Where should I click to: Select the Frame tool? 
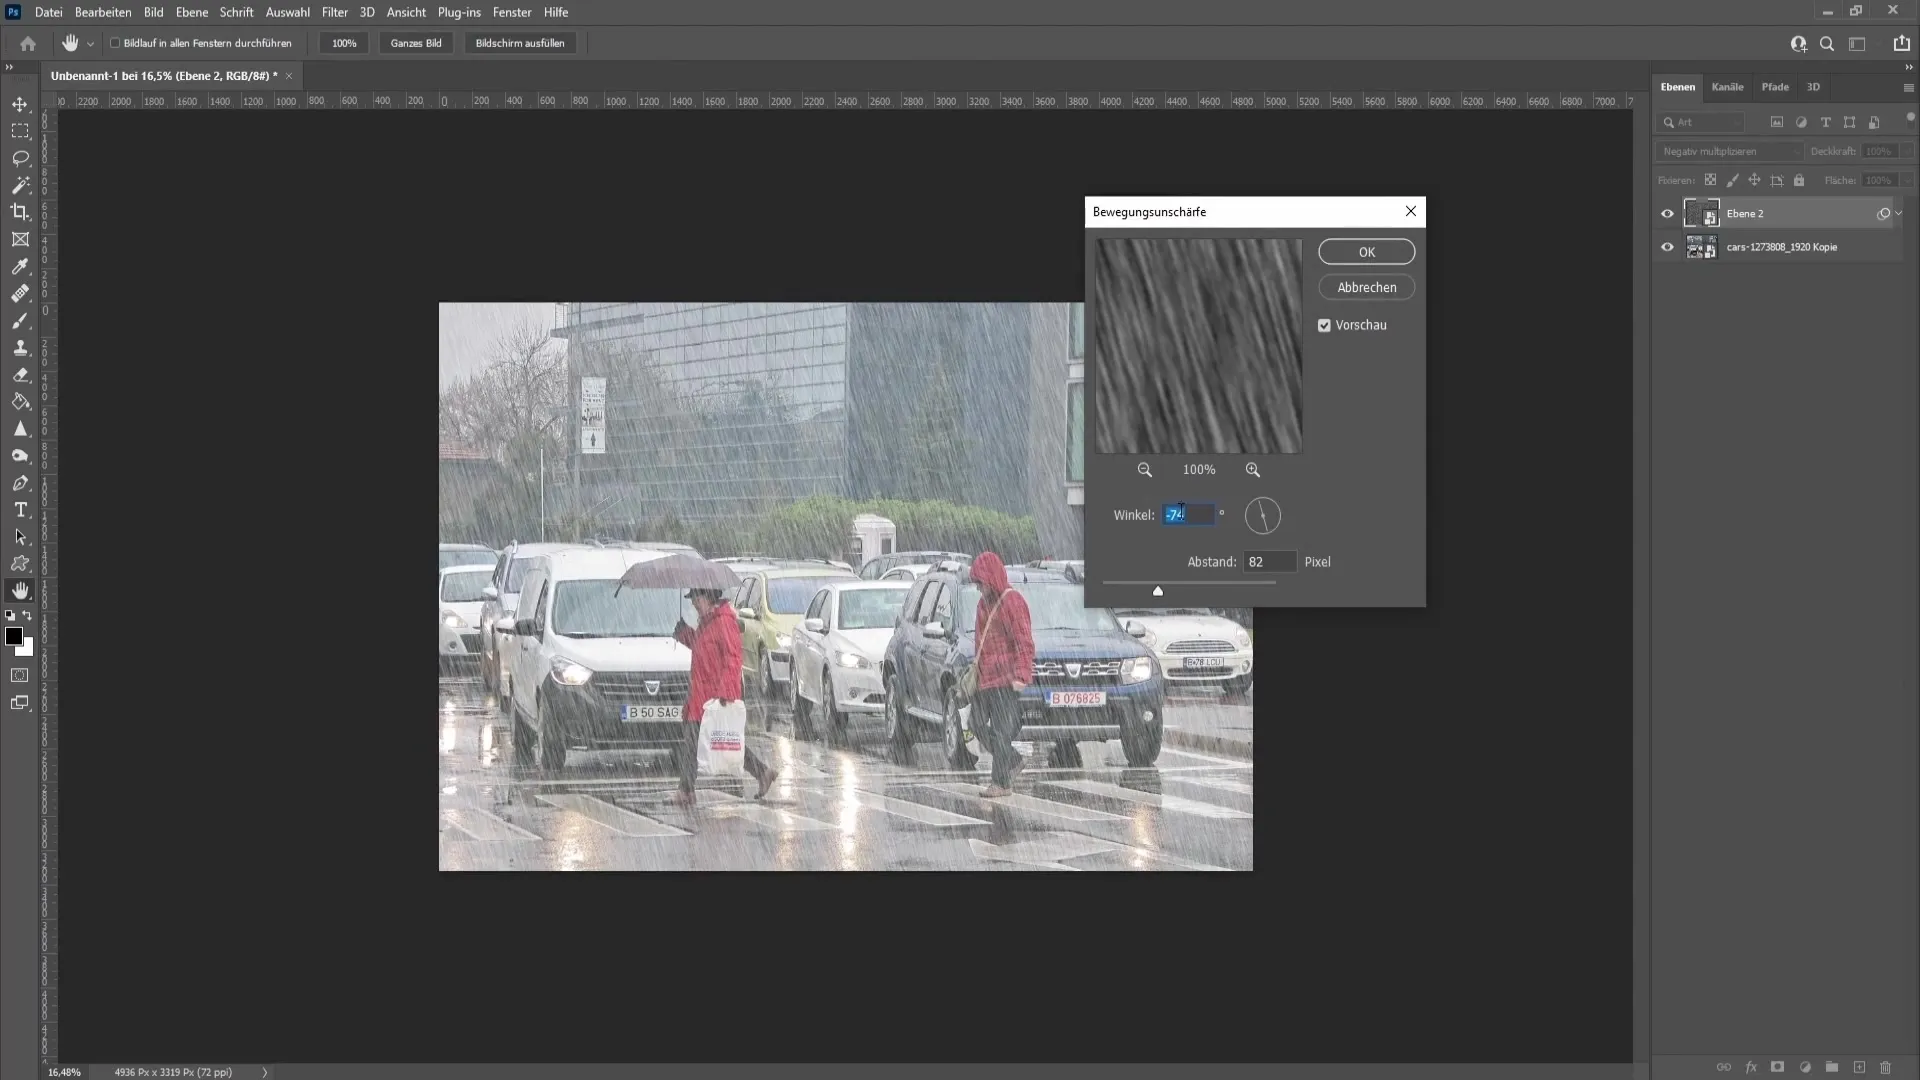[20, 239]
